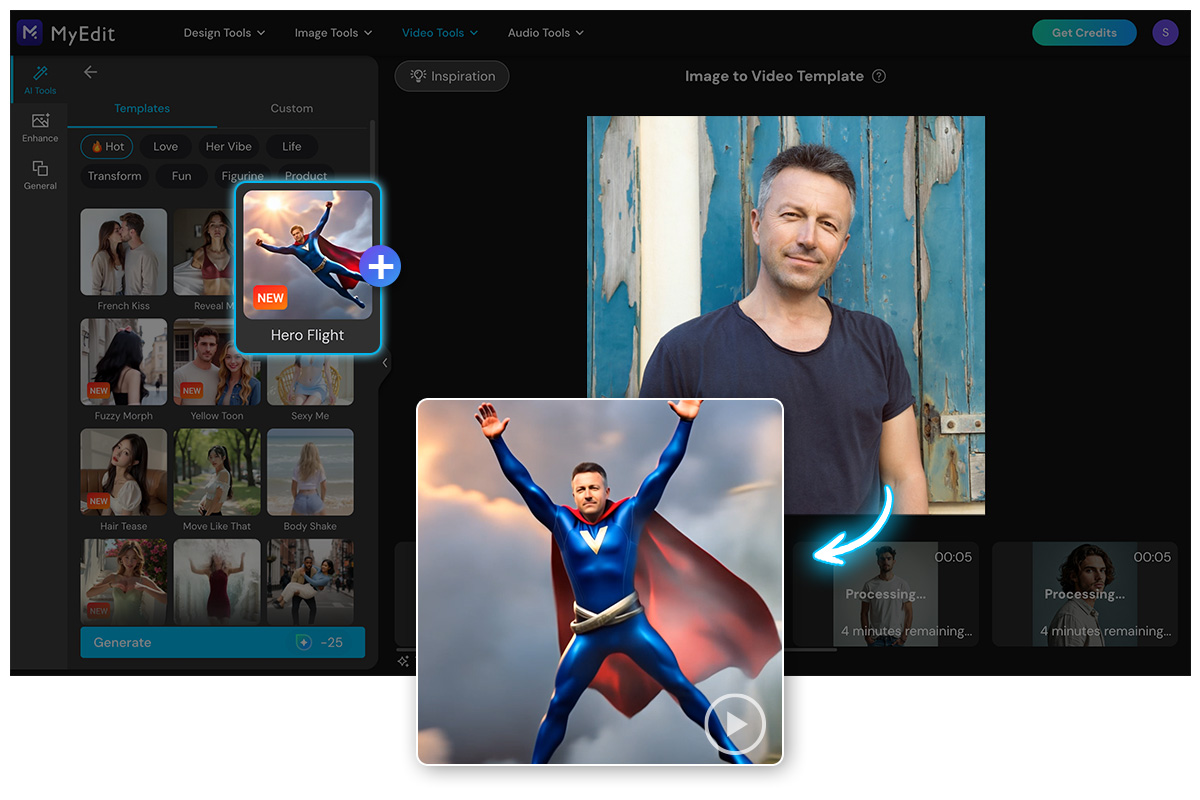This screenshot has height=800, width=1200.
Task: Click the plus icon on Hero Flight template
Action: (x=380, y=266)
